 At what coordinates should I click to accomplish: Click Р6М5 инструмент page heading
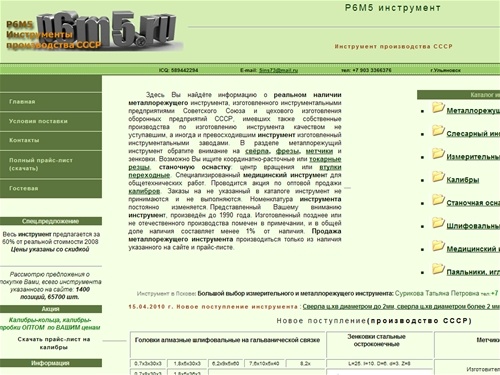pos(393,8)
